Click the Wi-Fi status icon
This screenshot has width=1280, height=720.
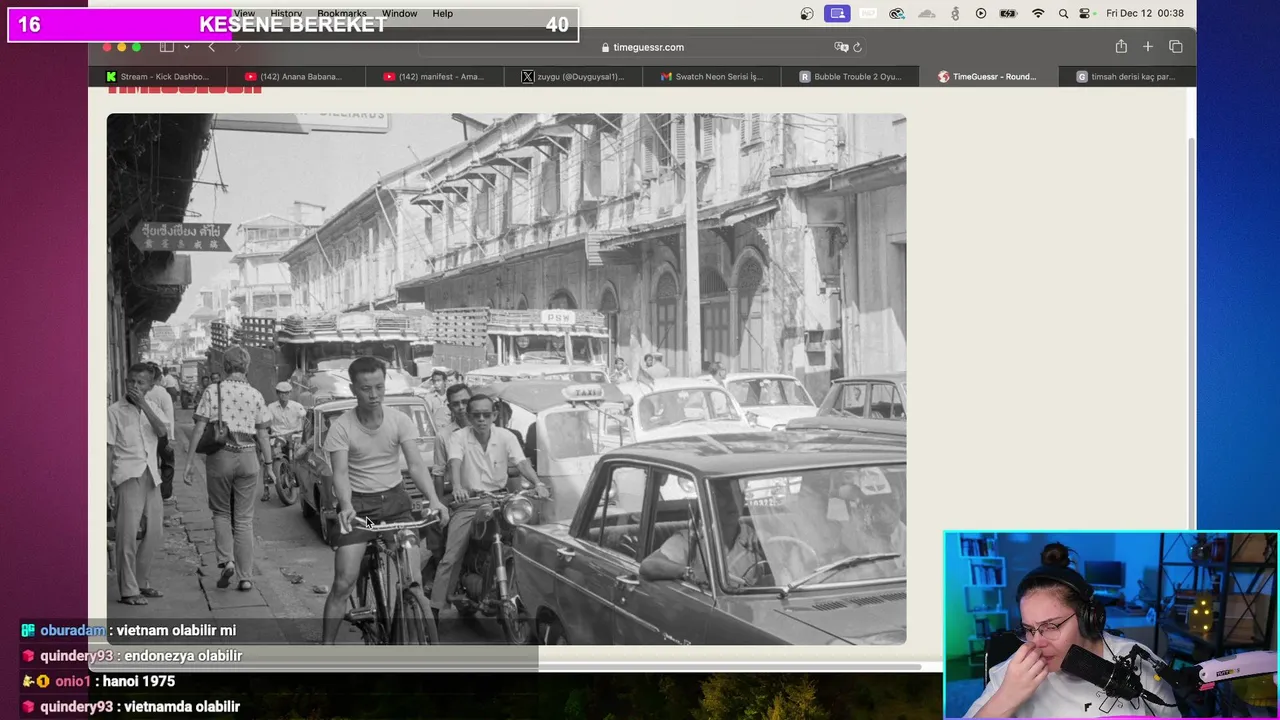point(1038,13)
